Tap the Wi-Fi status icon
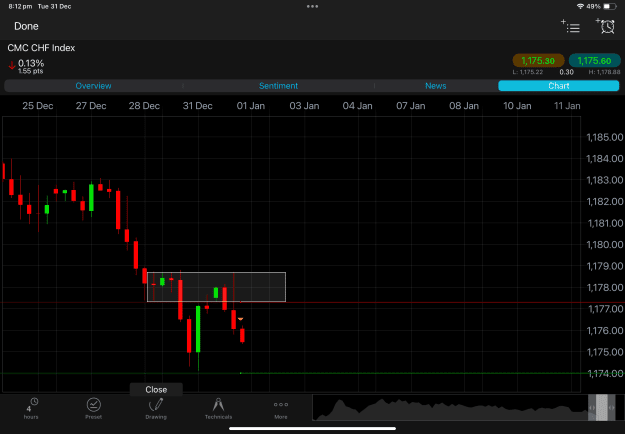The image size is (625, 434). (x=580, y=6)
